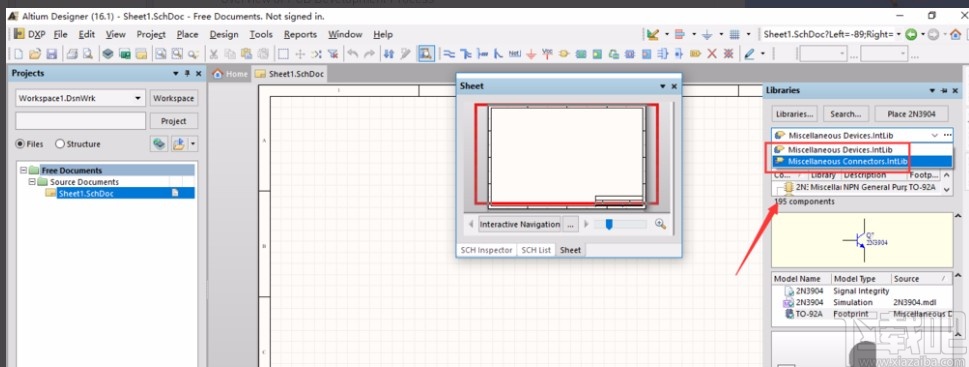Switch to the SCH List tab
The width and height of the screenshot is (969, 367).
[536, 250]
